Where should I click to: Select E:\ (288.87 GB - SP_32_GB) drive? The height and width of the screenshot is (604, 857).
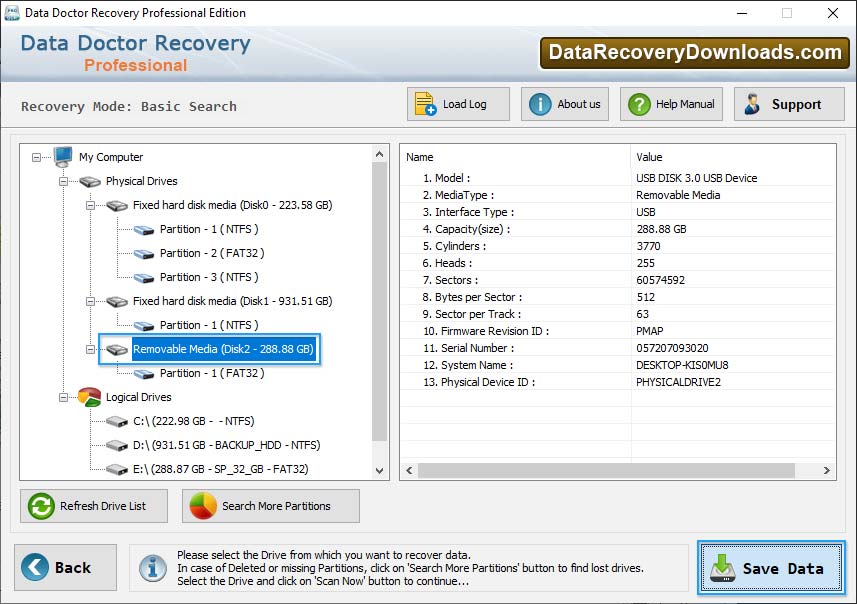coord(220,470)
